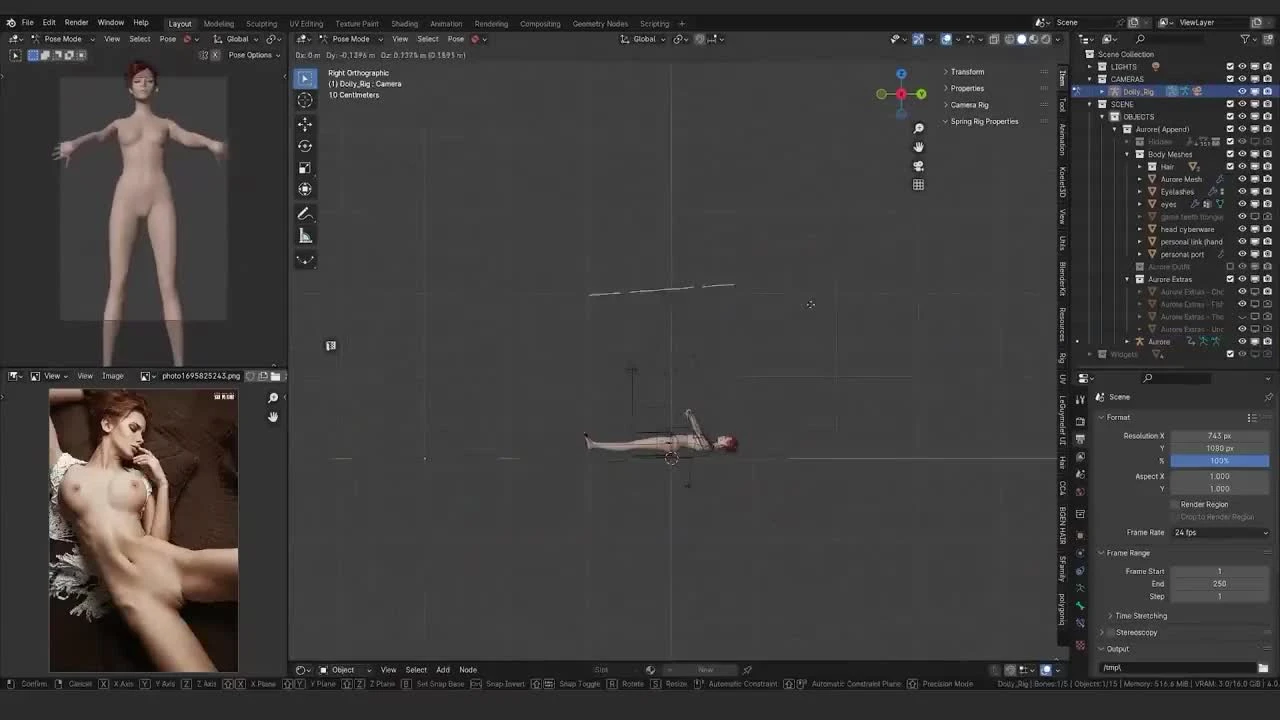
Task: Select the Measure tool
Action: [x=305, y=236]
